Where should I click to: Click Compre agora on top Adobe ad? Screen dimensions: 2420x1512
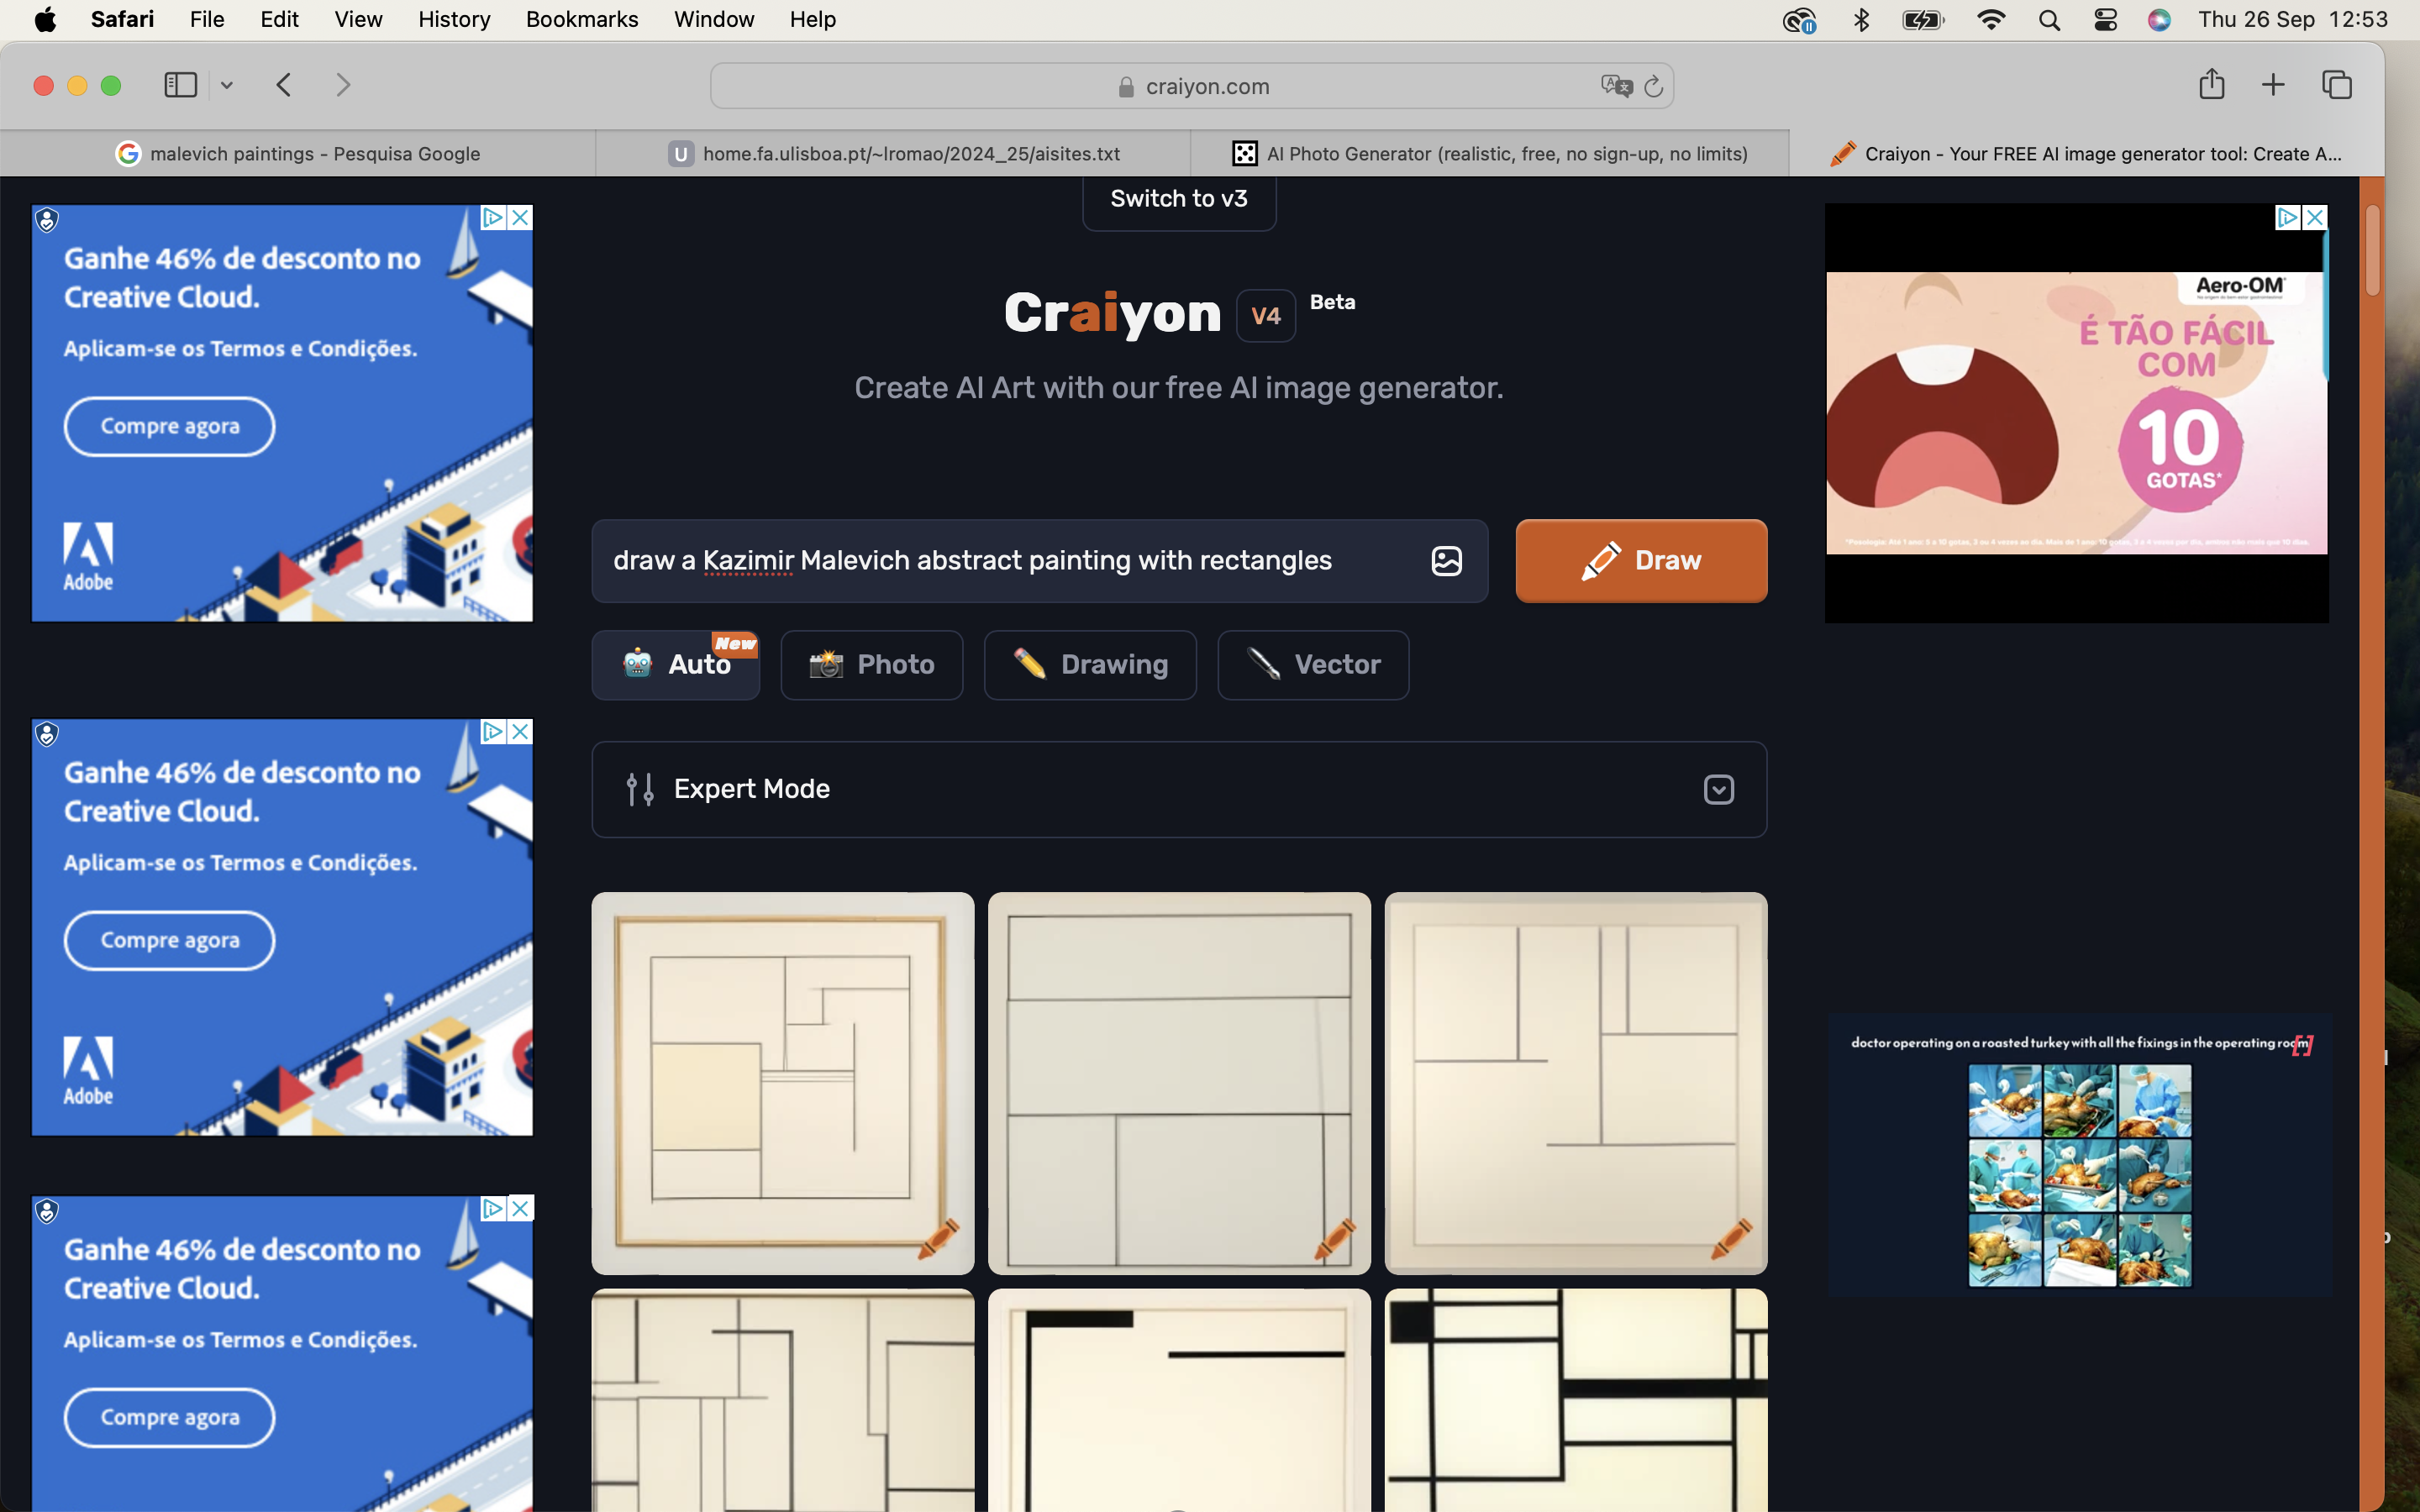point(170,427)
